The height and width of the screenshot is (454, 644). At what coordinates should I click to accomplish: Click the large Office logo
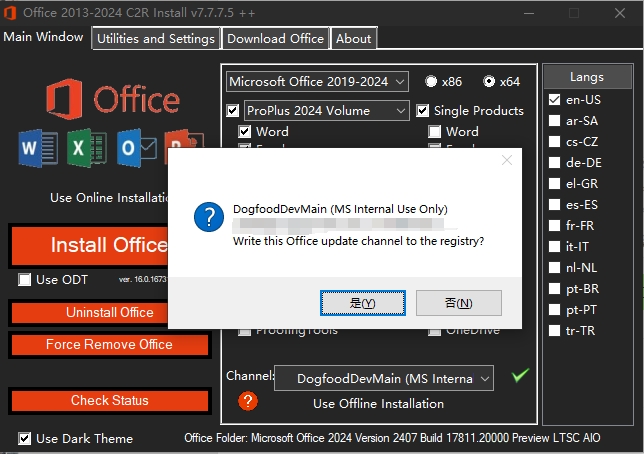coord(113,99)
